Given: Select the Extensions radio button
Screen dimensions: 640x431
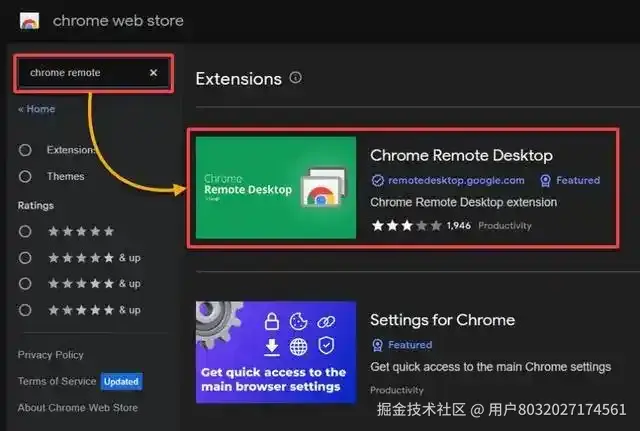Looking at the screenshot, I should click(x=25, y=150).
